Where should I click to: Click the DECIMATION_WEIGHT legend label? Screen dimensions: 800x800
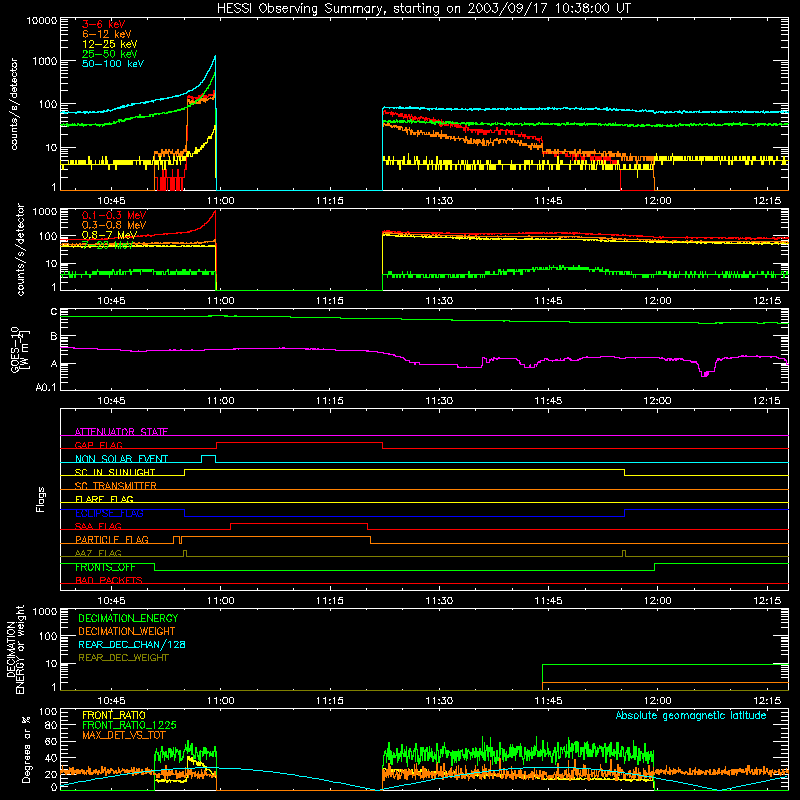(x=127, y=631)
